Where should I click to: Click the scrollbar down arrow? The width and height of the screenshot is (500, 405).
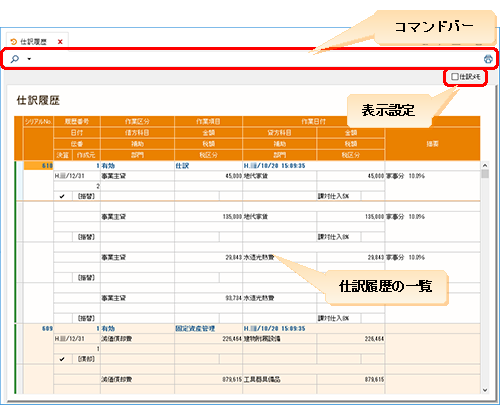485,390
